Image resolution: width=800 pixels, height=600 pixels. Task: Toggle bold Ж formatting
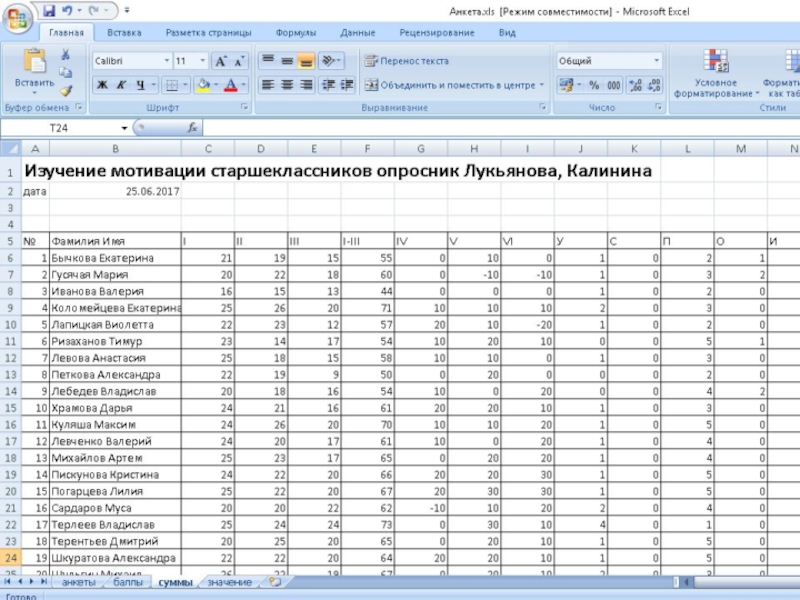click(x=102, y=86)
